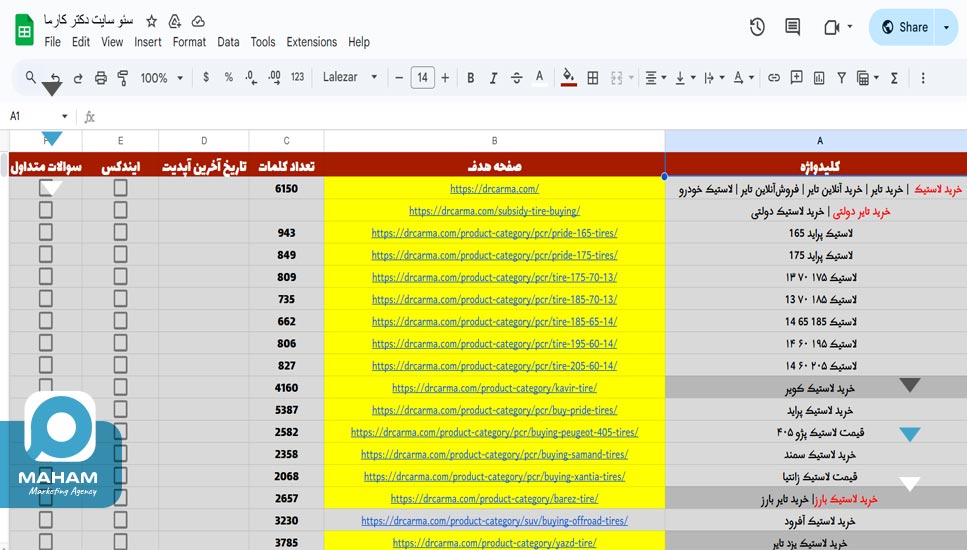Viewport: 967px width, 550px height.
Task: Search the menus with magnifier icon
Action: (30, 77)
